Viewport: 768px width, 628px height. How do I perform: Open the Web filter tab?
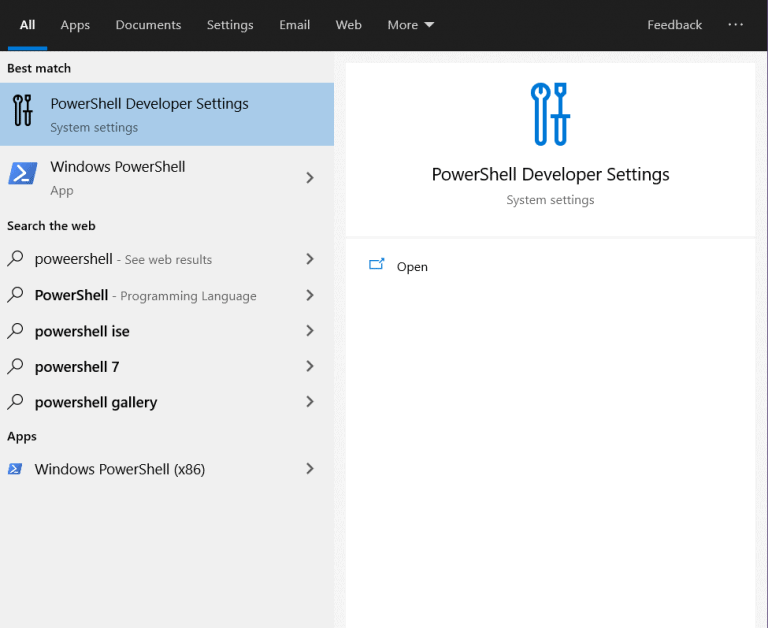point(348,25)
